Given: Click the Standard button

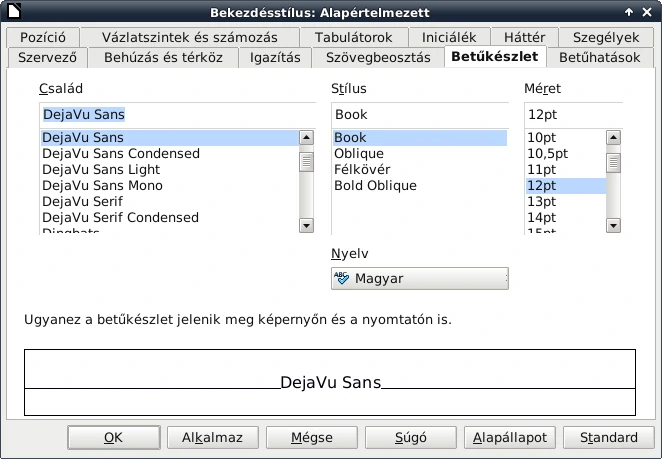Looking at the screenshot, I should point(609,437).
